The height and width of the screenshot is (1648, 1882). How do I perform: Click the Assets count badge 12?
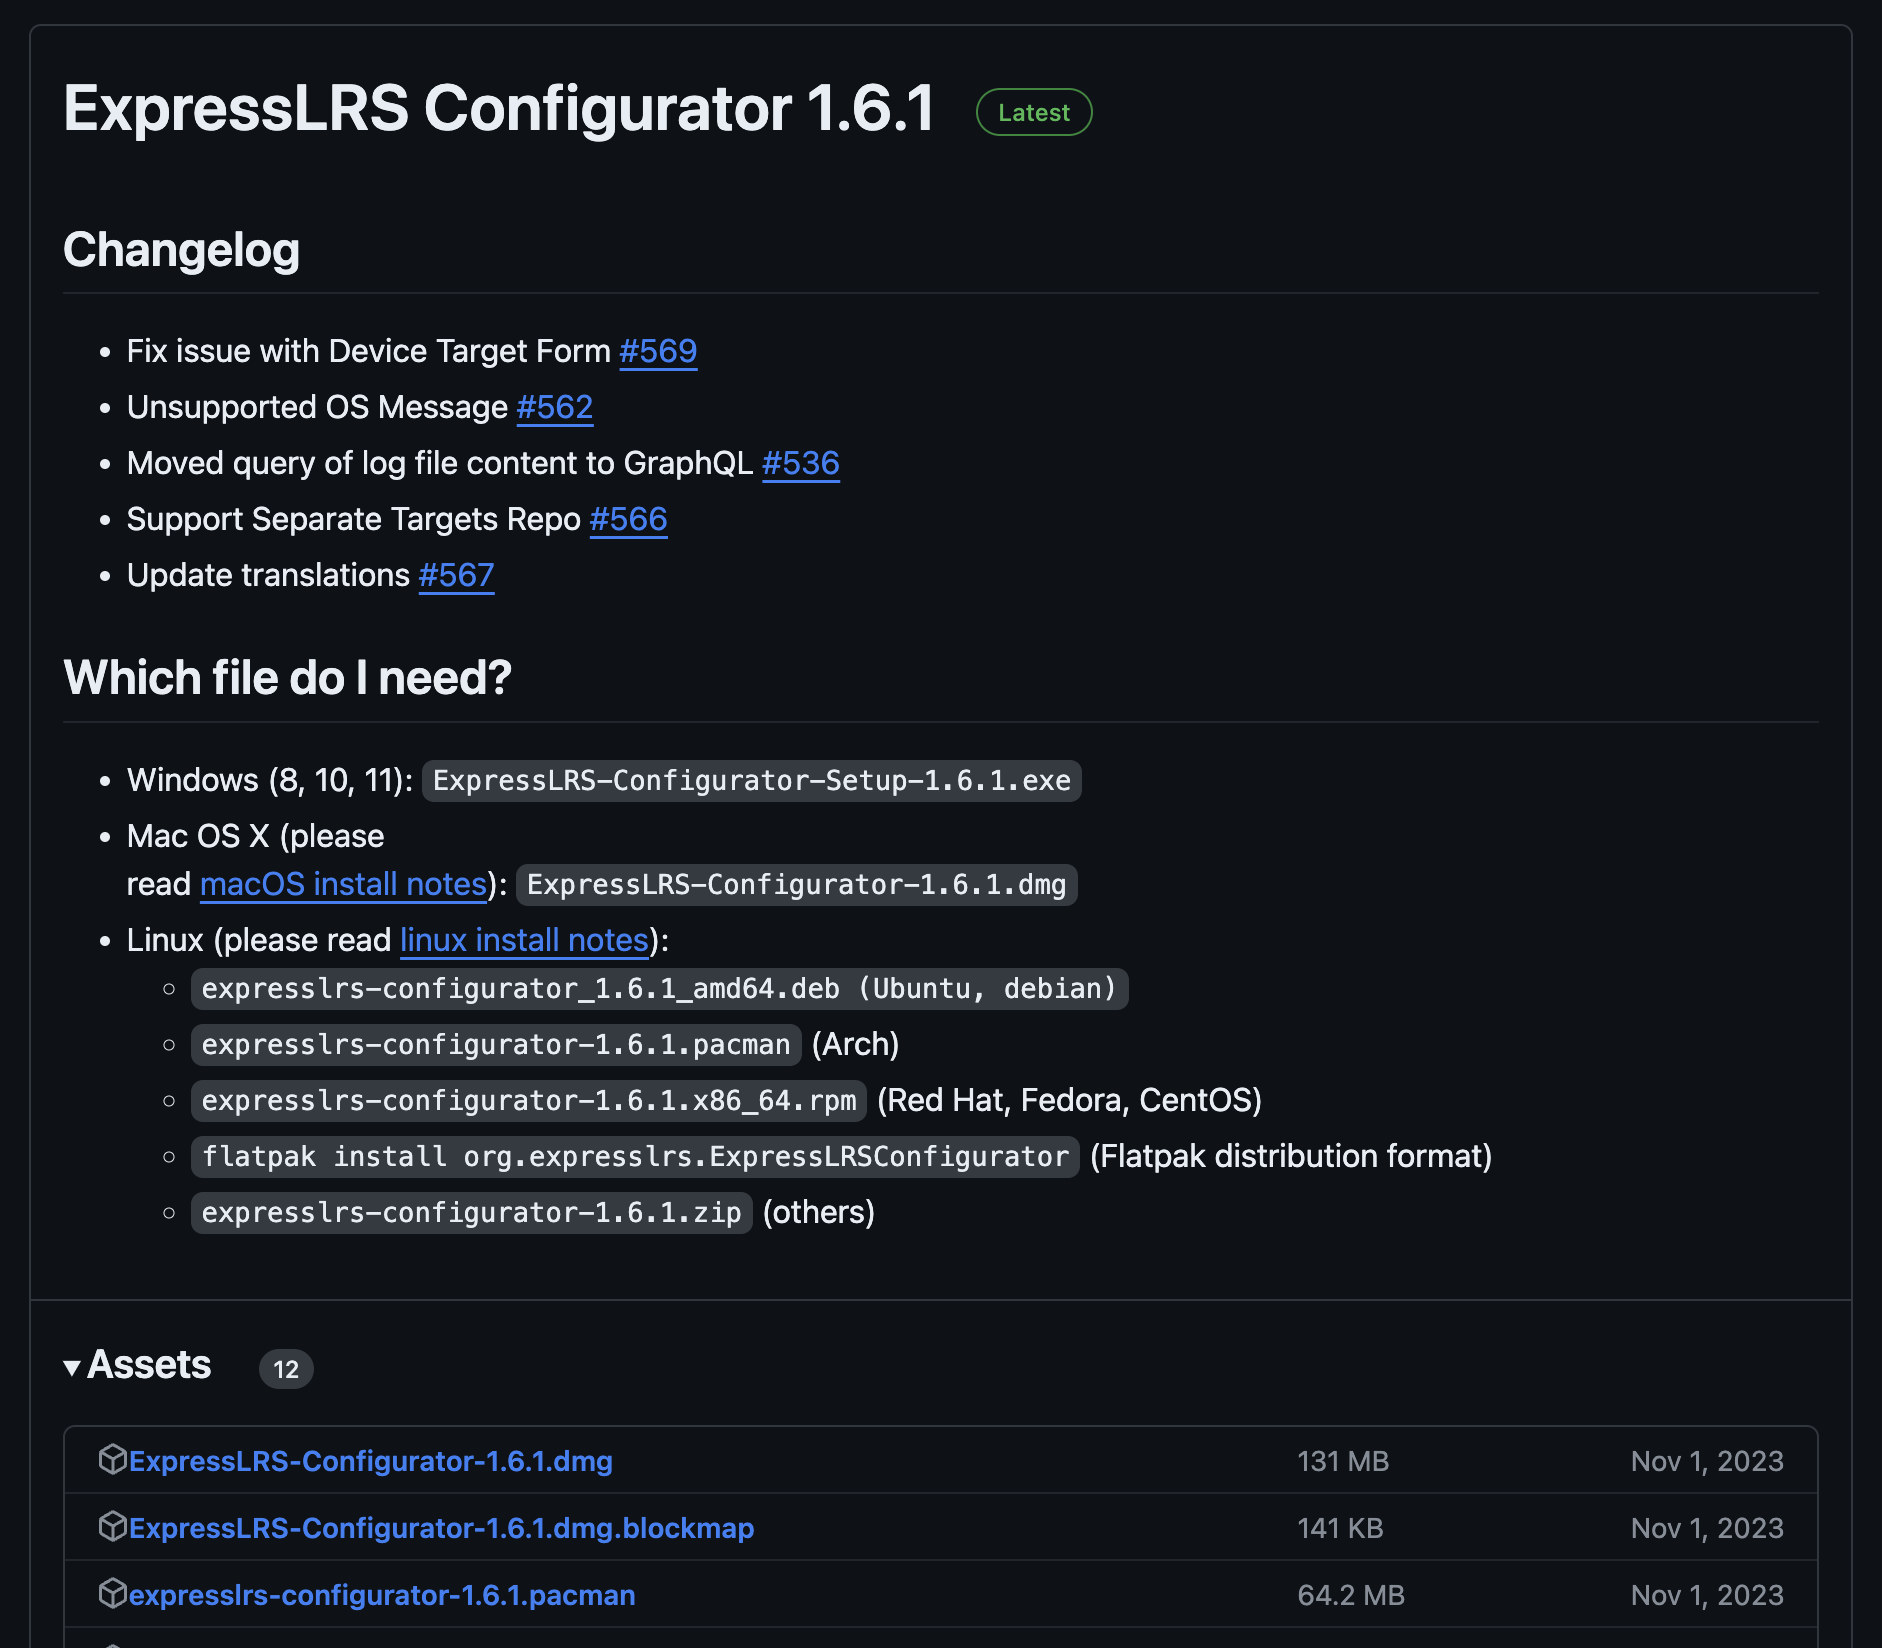286,1369
